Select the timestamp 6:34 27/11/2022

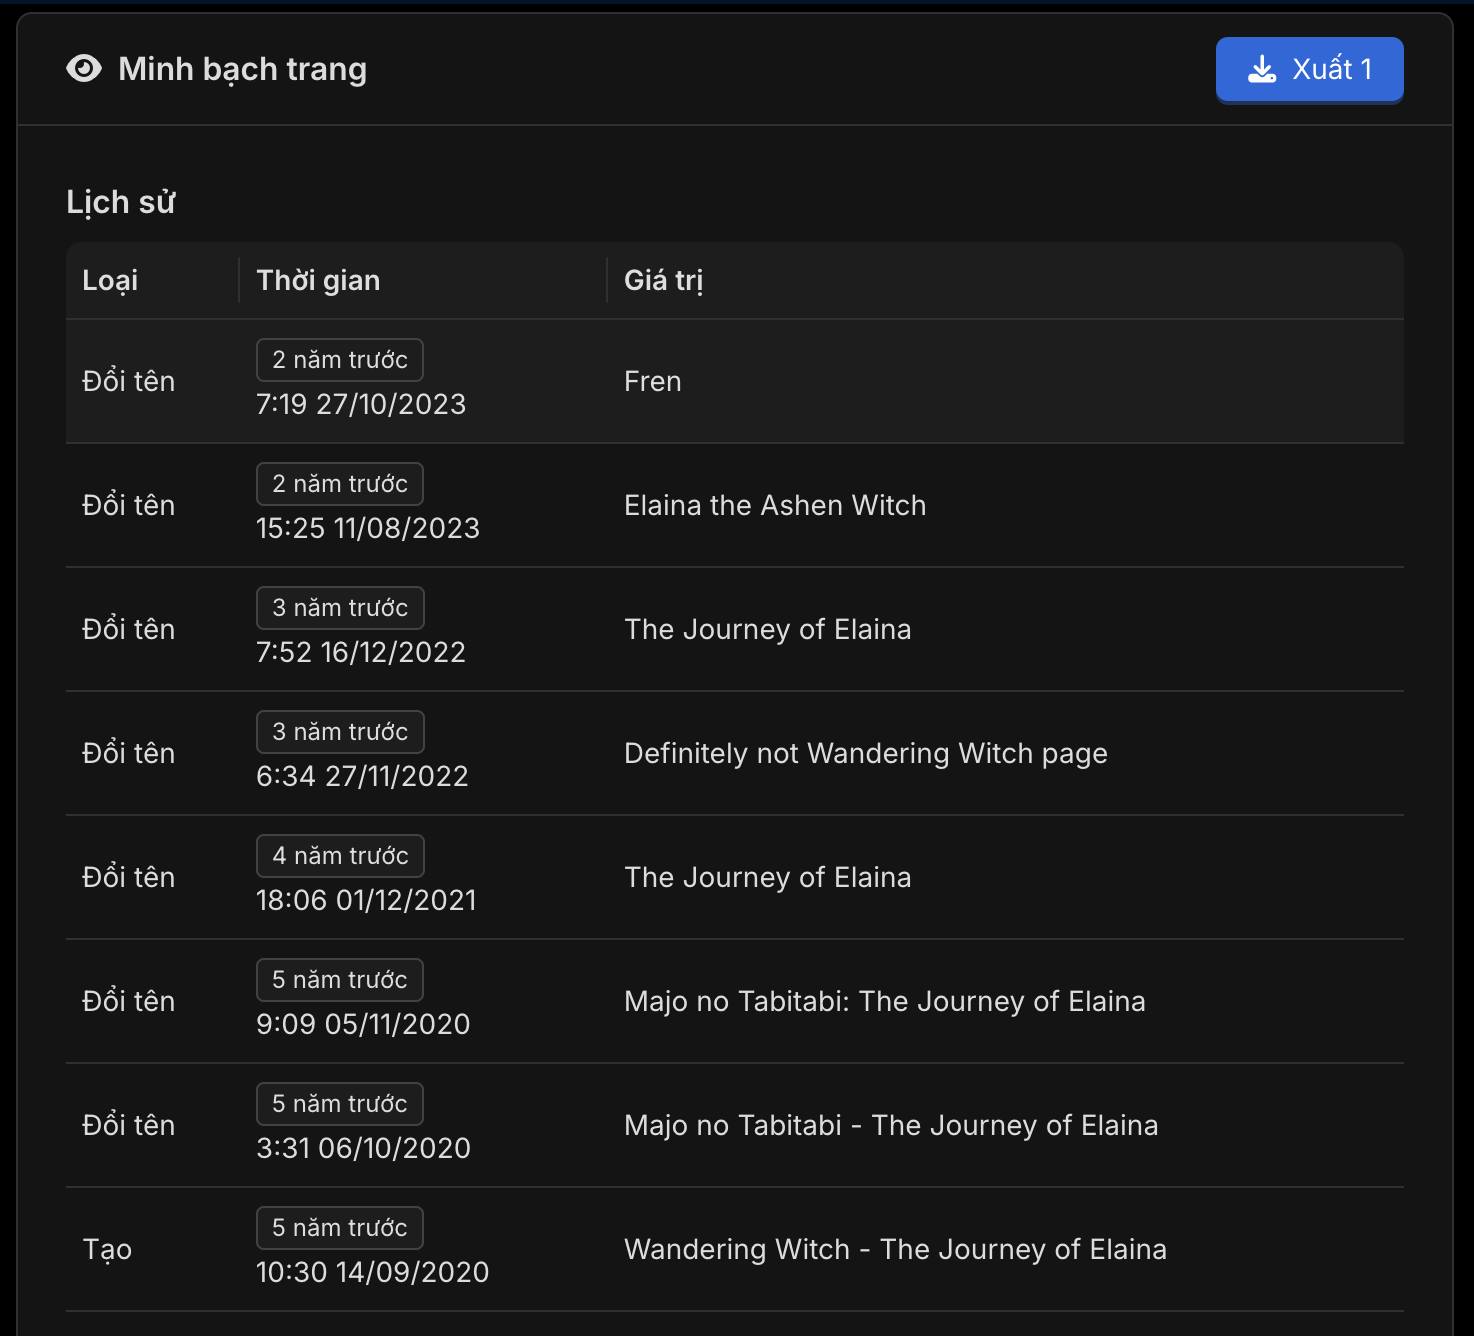coord(362,776)
